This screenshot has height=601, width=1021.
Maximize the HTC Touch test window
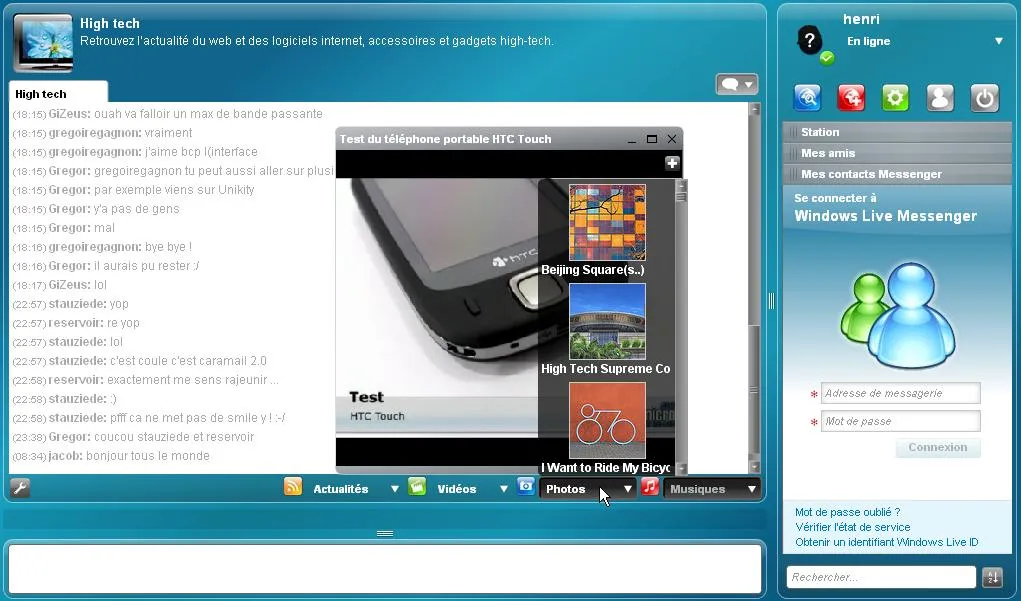pyautogui.click(x=652, y=139)
